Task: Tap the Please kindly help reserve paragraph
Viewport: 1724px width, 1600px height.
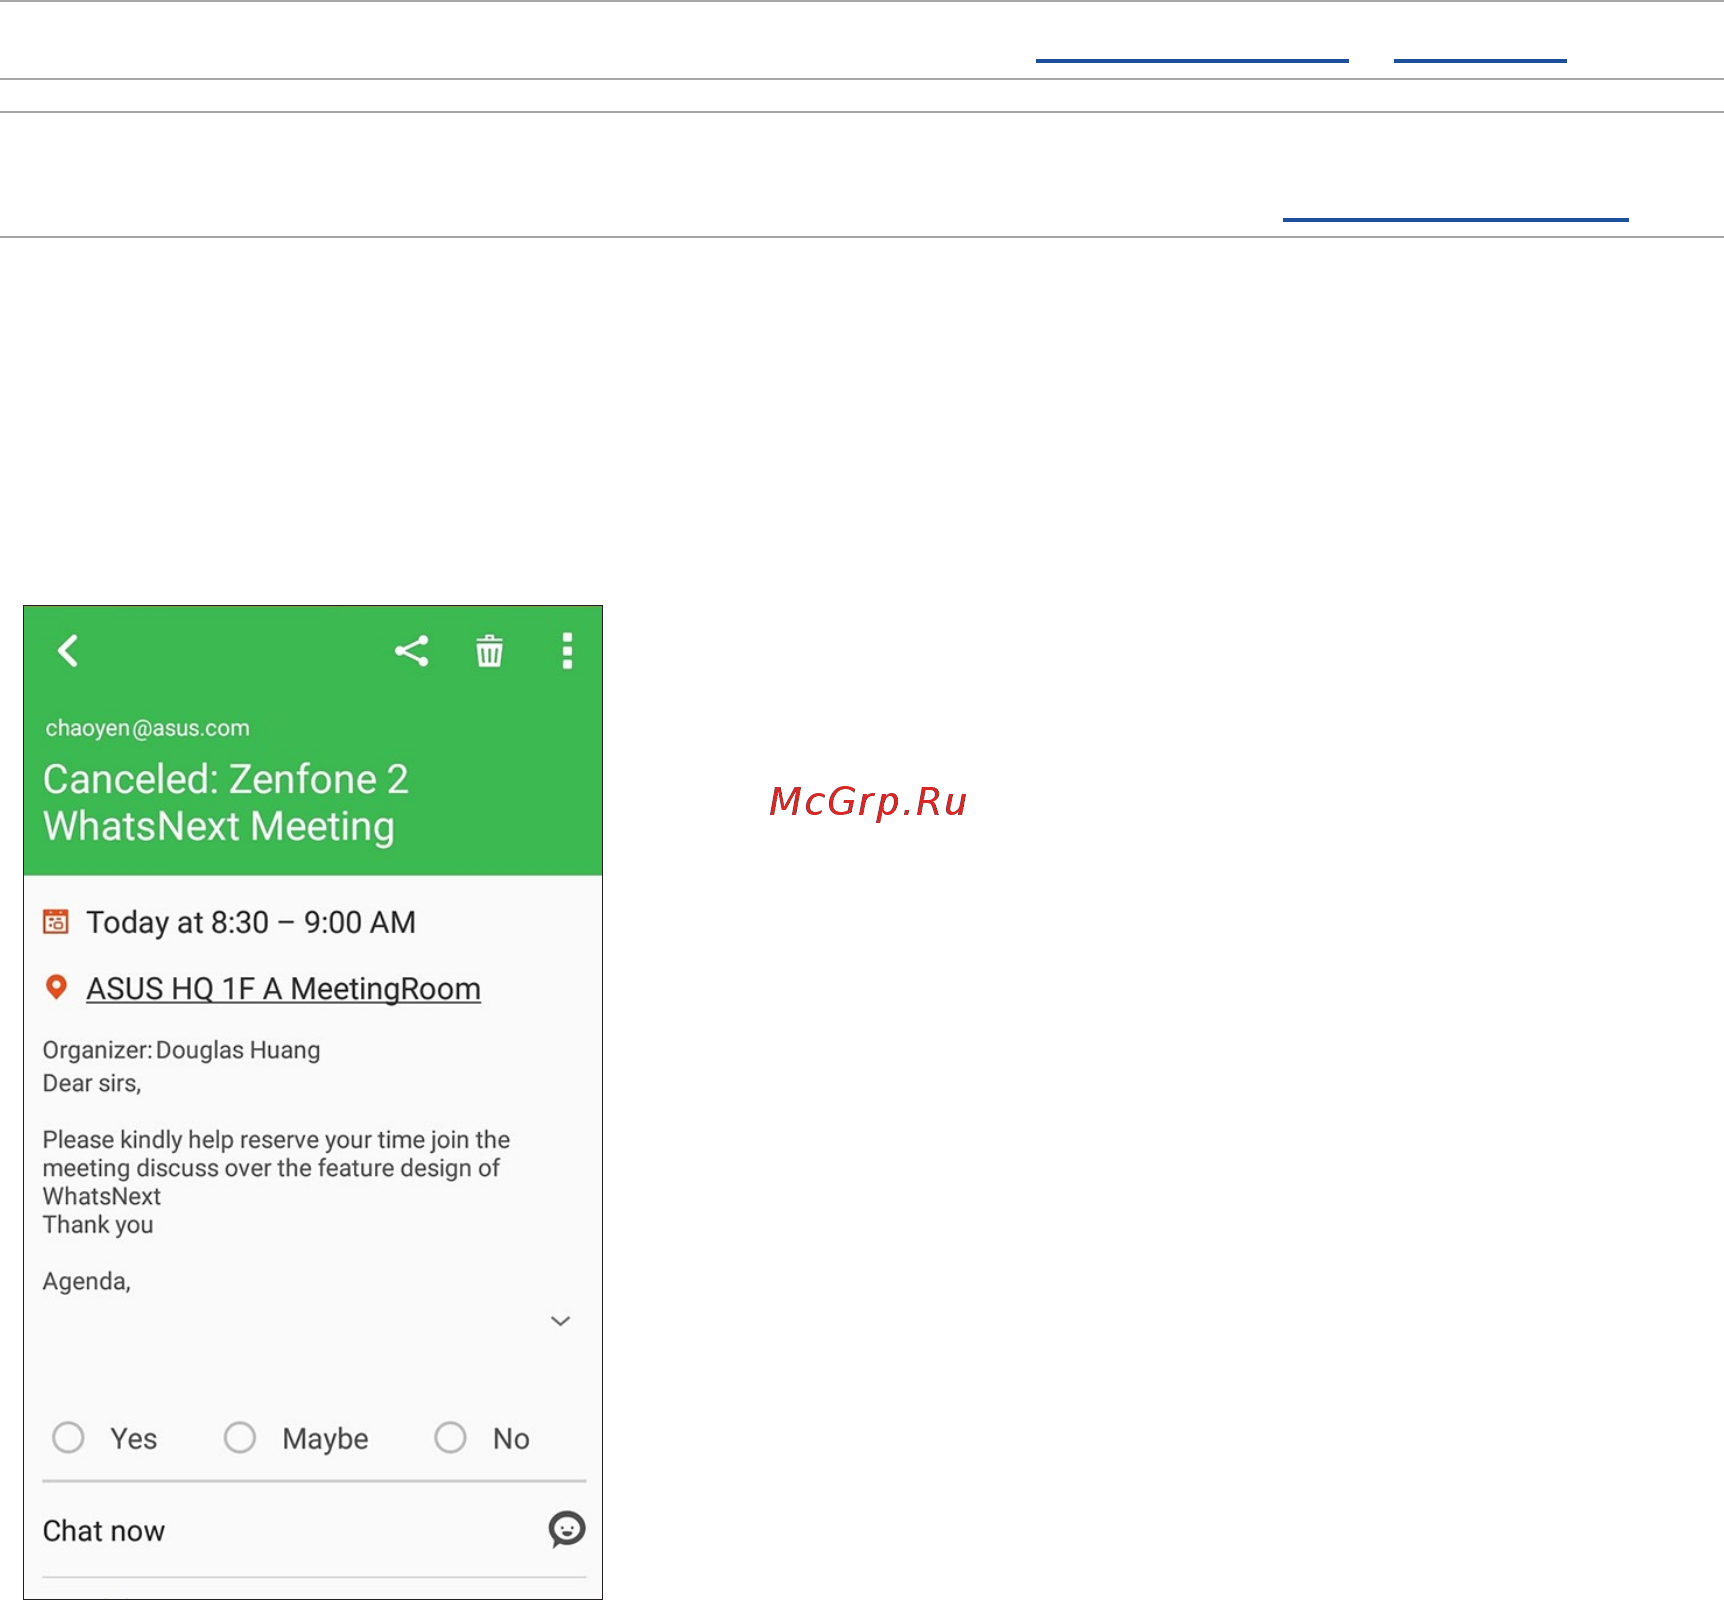Action: [x=276, y=1168]
